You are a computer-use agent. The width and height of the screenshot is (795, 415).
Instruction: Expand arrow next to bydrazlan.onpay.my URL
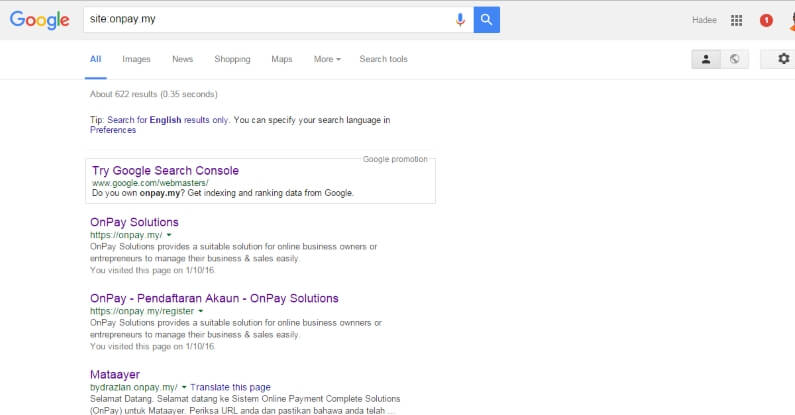(184, 387)
